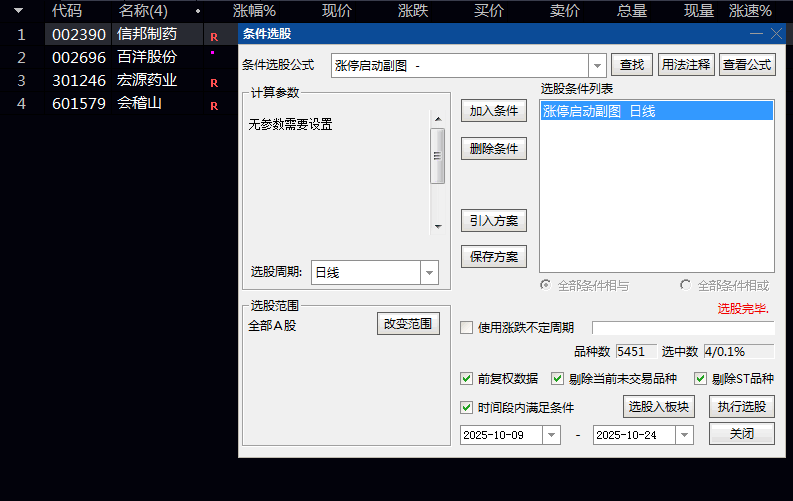This screenshot has height=501, width=793.
Task: Open the 条件选股公式 dropdown arrow
Action: (x=597, y=66)
